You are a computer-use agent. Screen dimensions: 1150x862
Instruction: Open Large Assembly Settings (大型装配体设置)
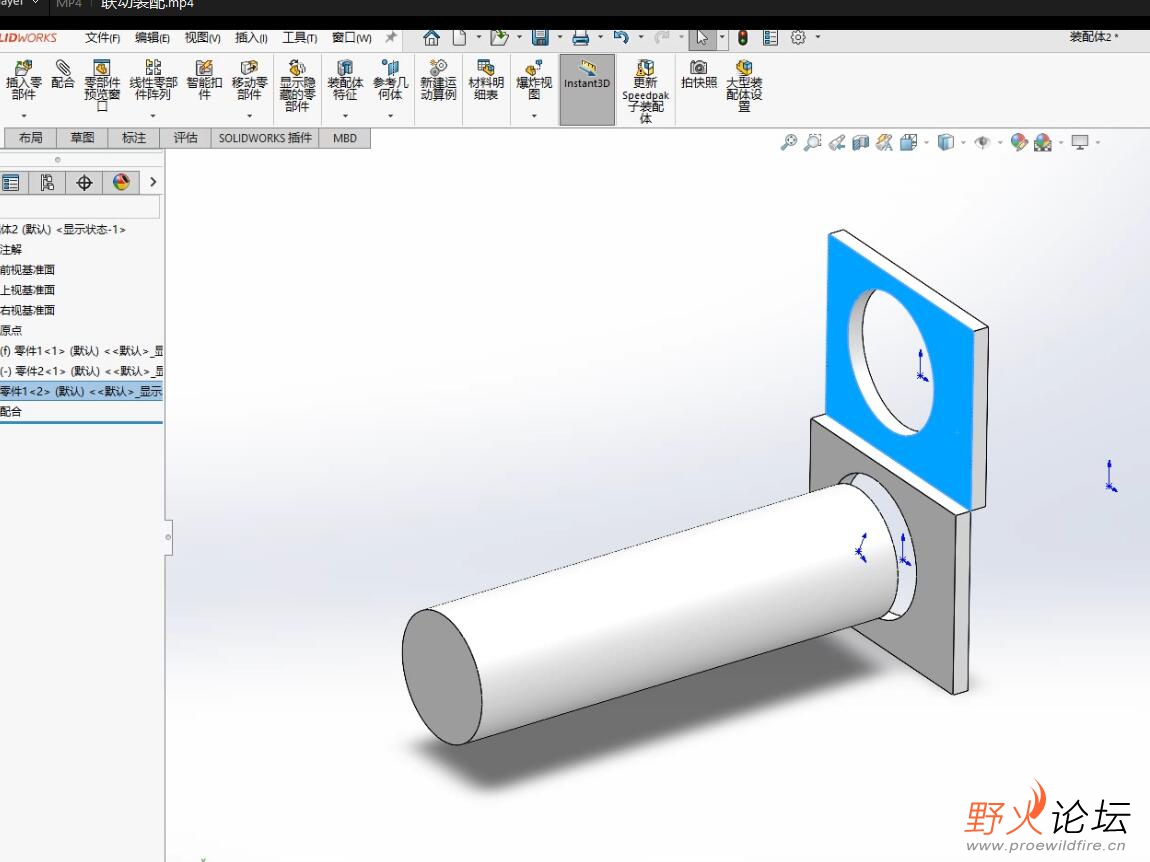[x=744, y=85]
